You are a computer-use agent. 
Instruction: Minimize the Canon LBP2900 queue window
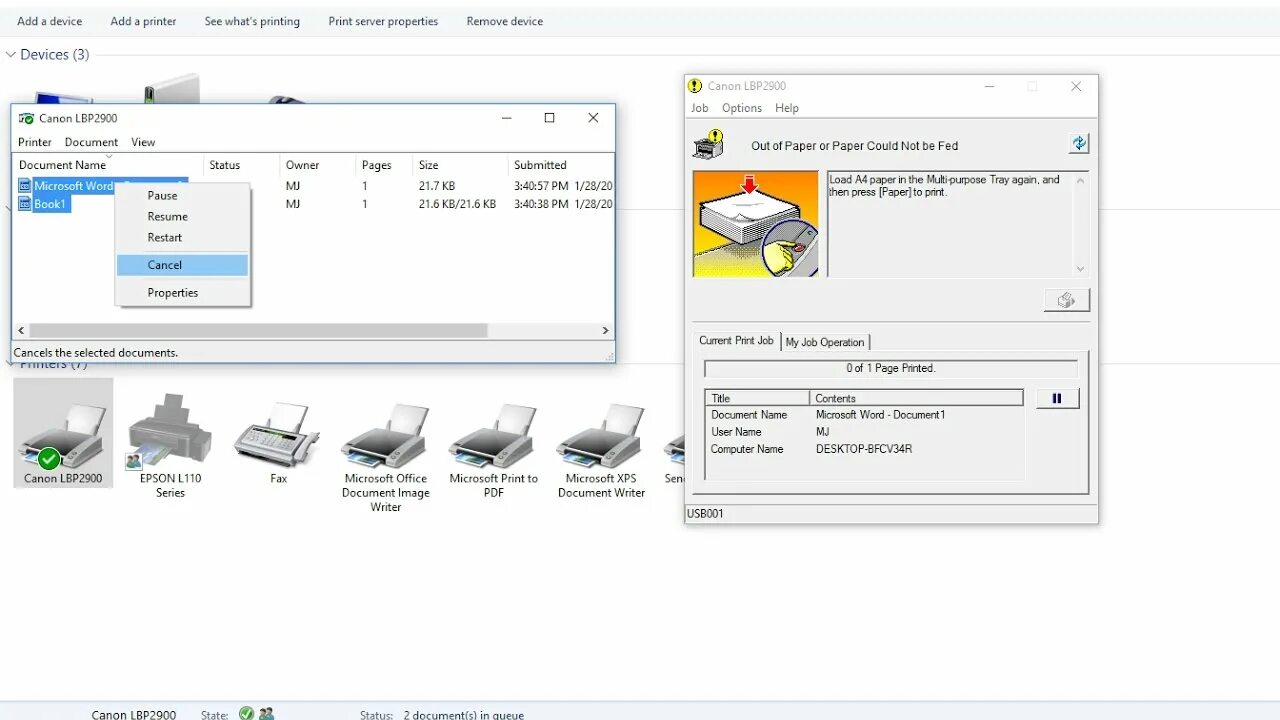tap(506, 118)
